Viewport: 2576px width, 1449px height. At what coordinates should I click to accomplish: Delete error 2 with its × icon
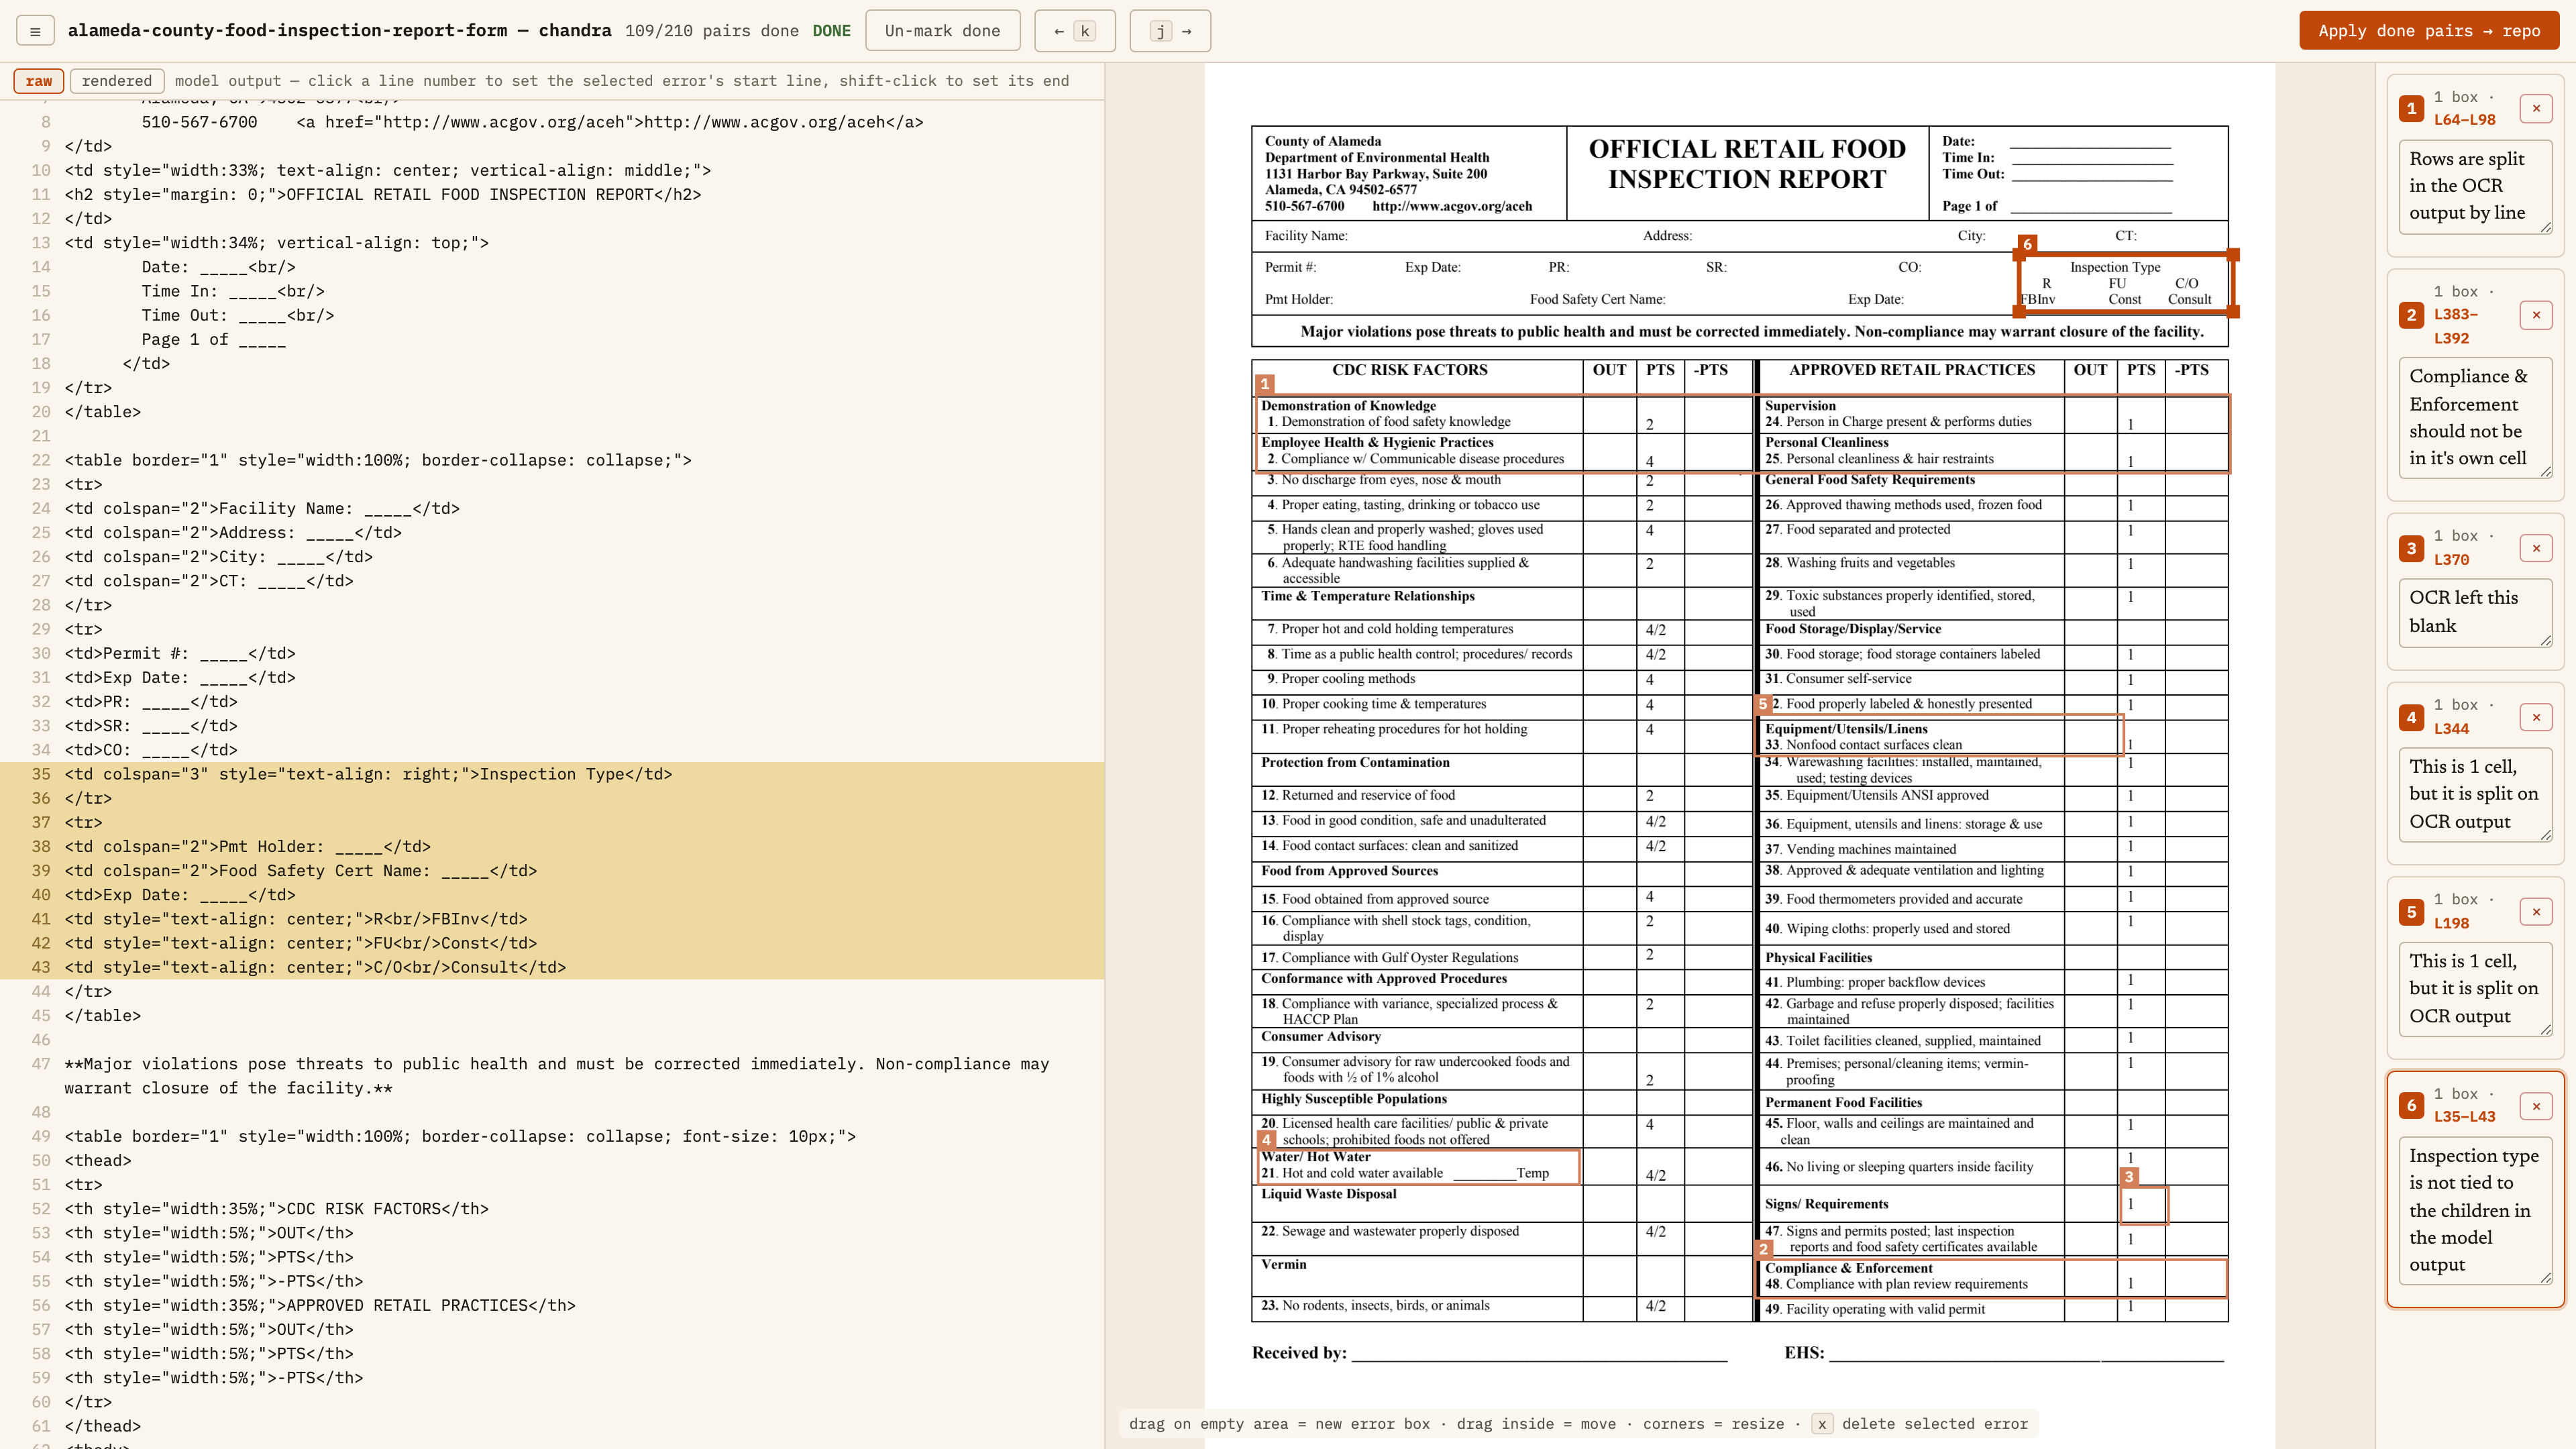tap(2535, 315)
